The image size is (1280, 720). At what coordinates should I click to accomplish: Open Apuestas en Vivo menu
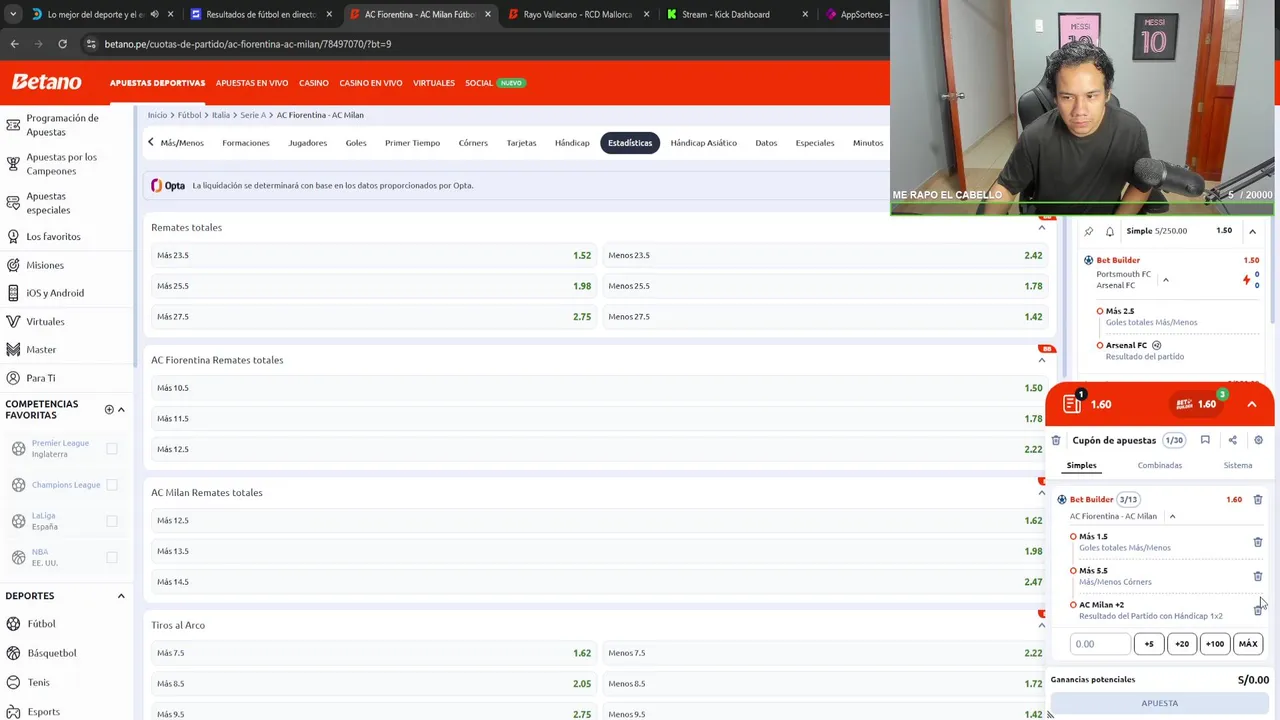coord(251,83)
